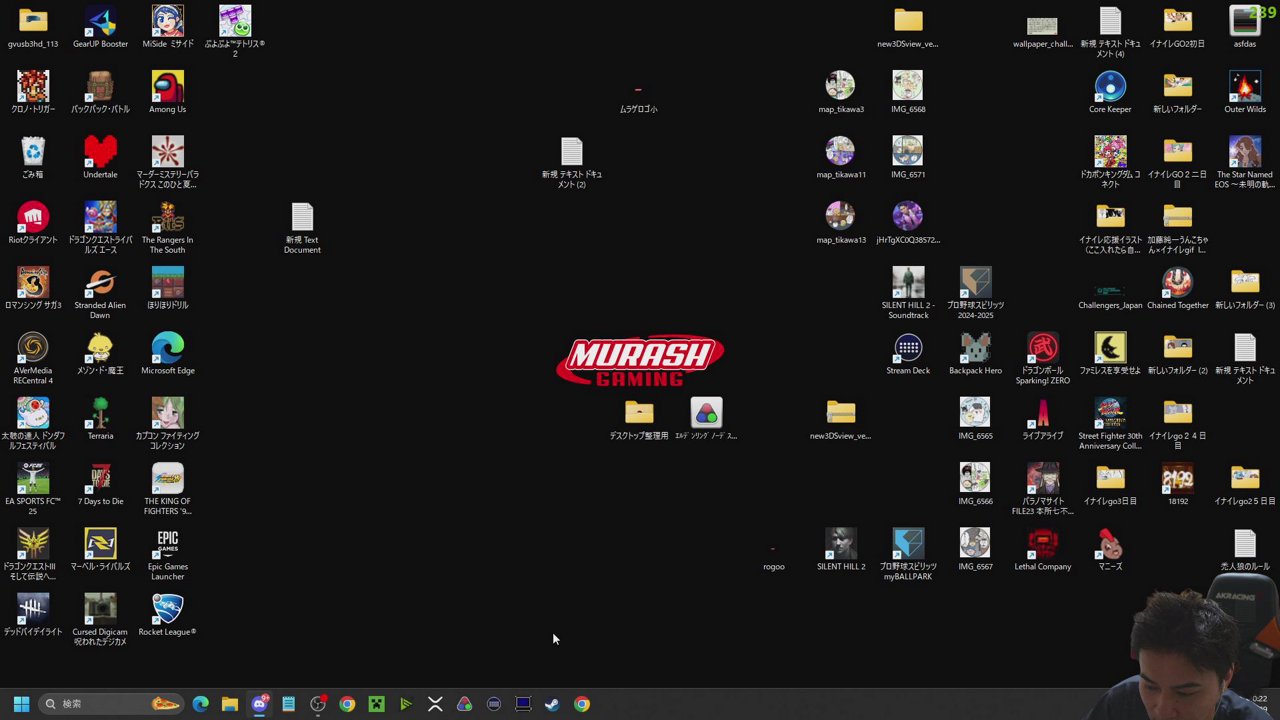This screenshot has height=720, width=1280.
Task: Select the Among Us desktop shortcut
Action: 167,88
